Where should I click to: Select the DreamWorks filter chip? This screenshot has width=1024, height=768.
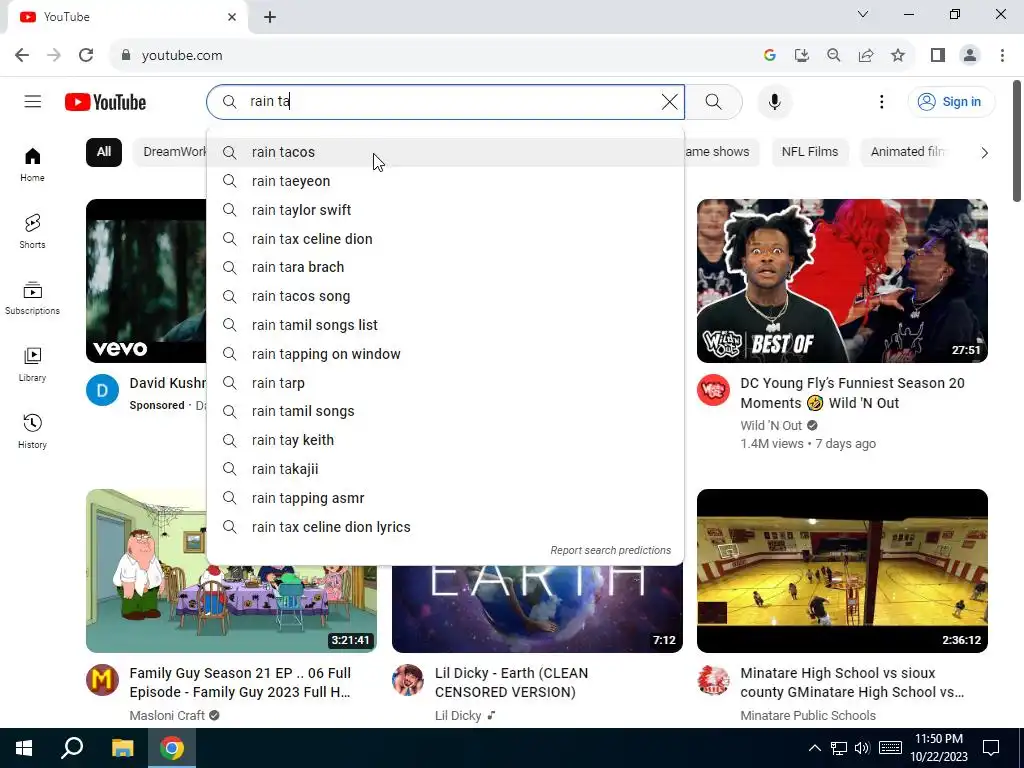tap(170, 152)
